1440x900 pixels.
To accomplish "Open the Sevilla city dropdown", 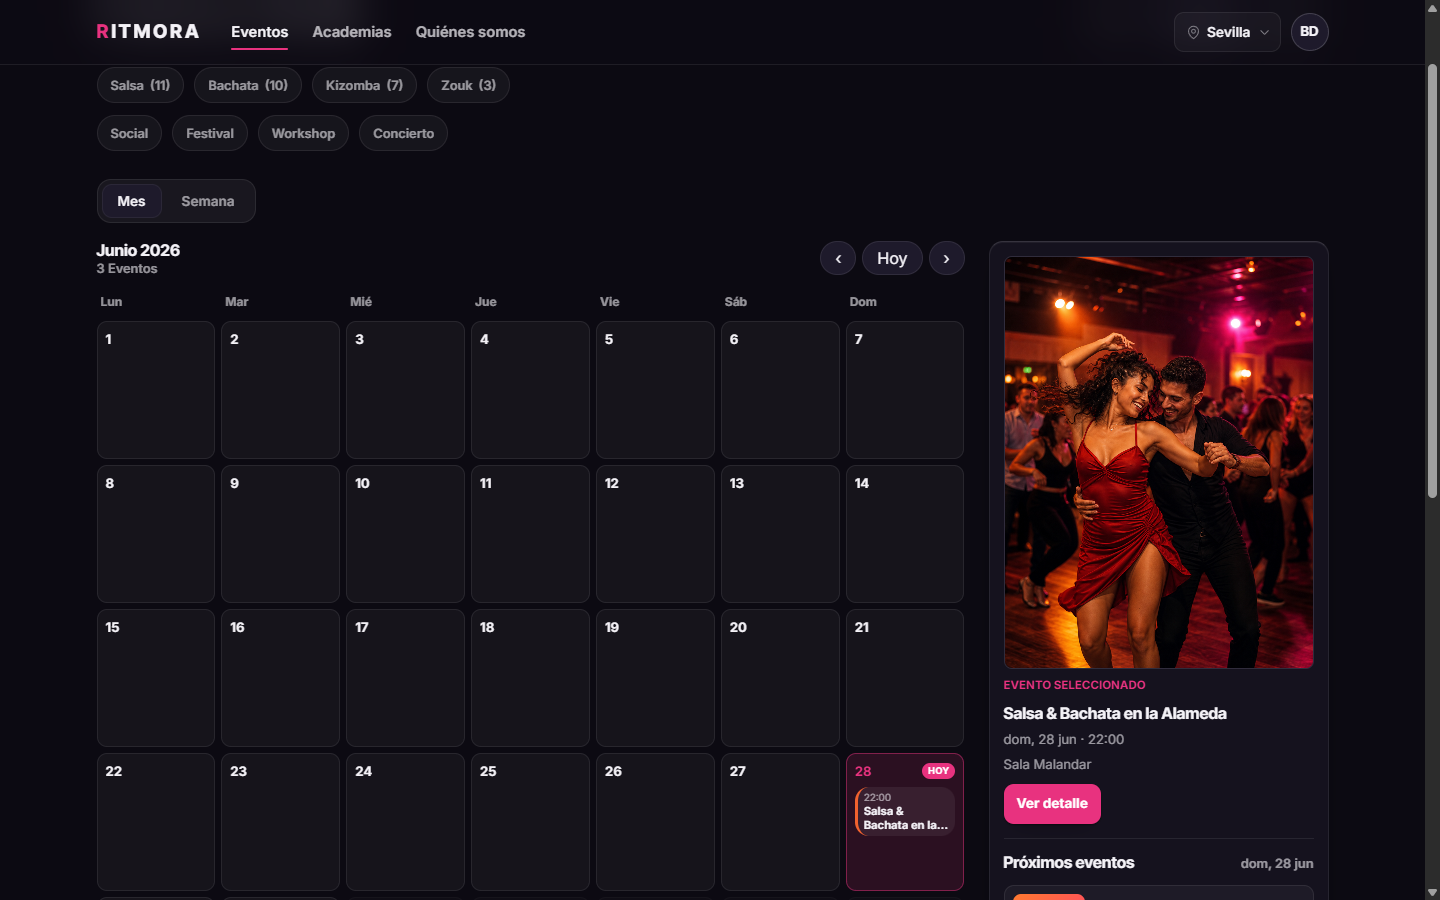I will pos(1227,32).
